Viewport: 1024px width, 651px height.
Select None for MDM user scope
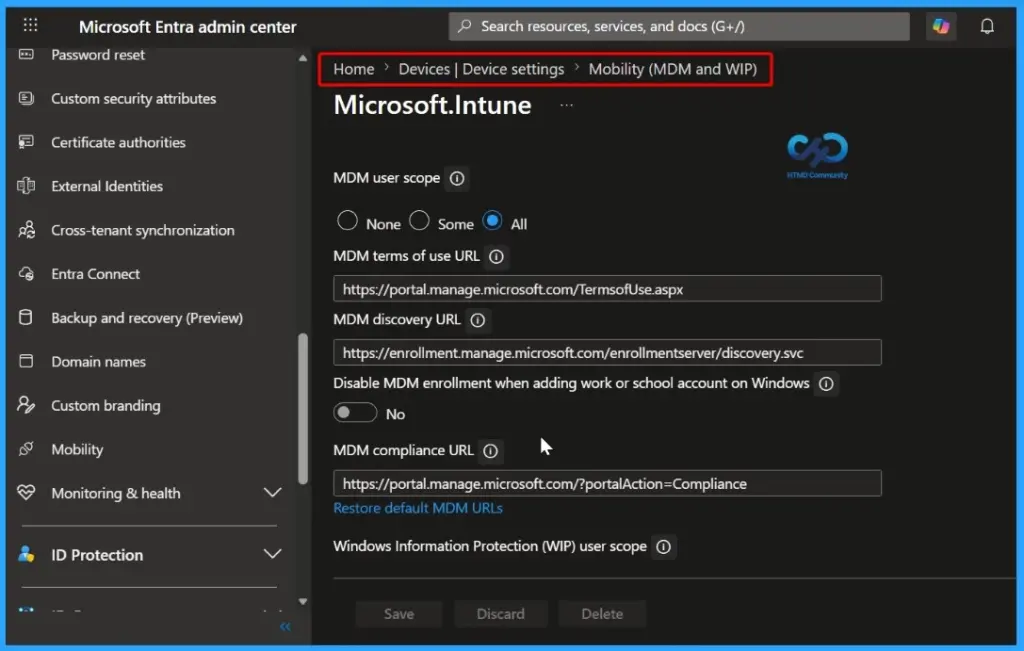click(347, 221)
